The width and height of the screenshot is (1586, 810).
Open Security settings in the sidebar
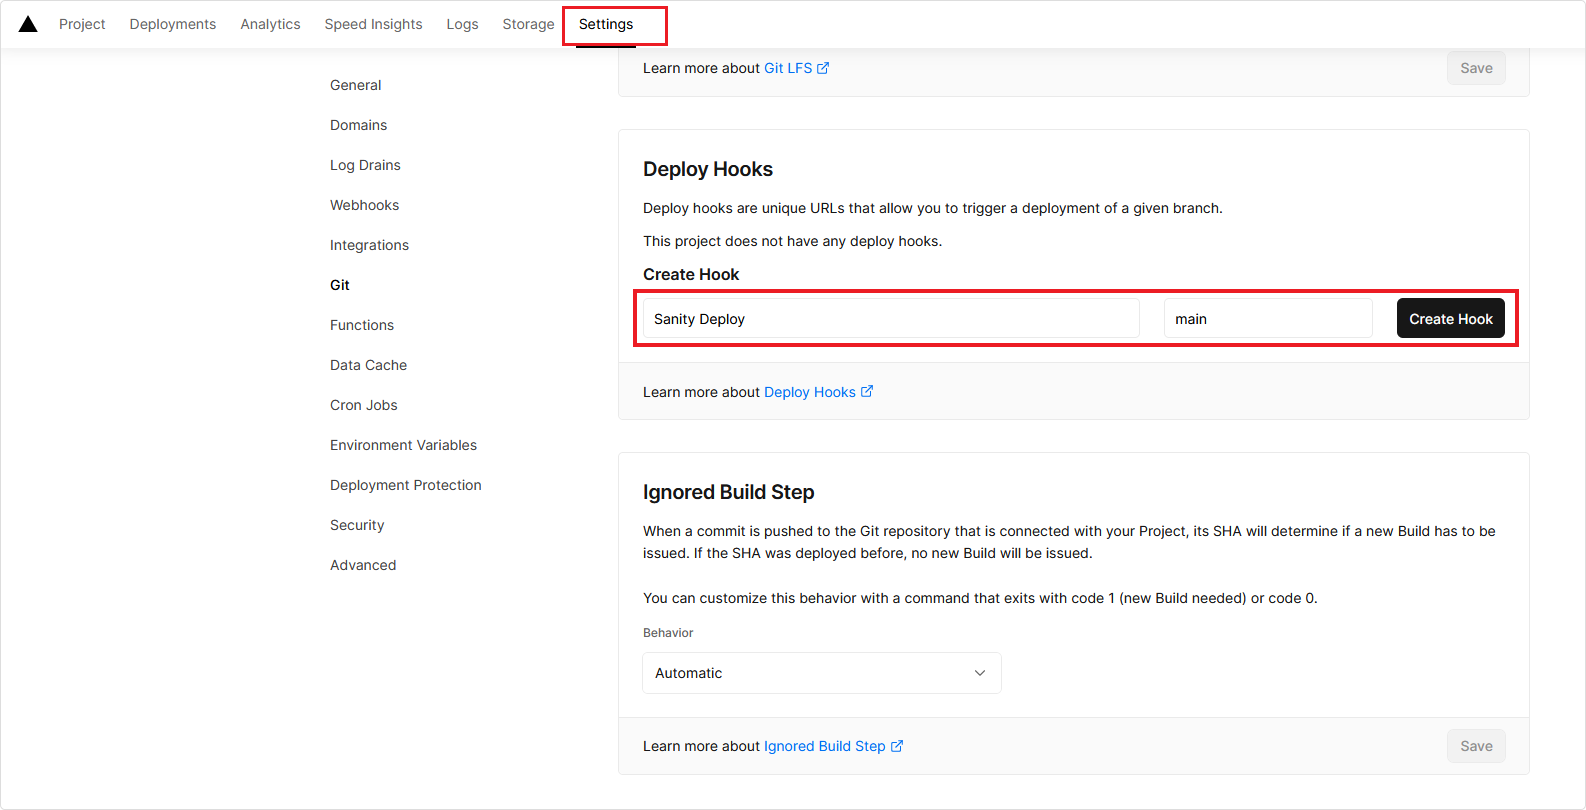pos(357,525)
